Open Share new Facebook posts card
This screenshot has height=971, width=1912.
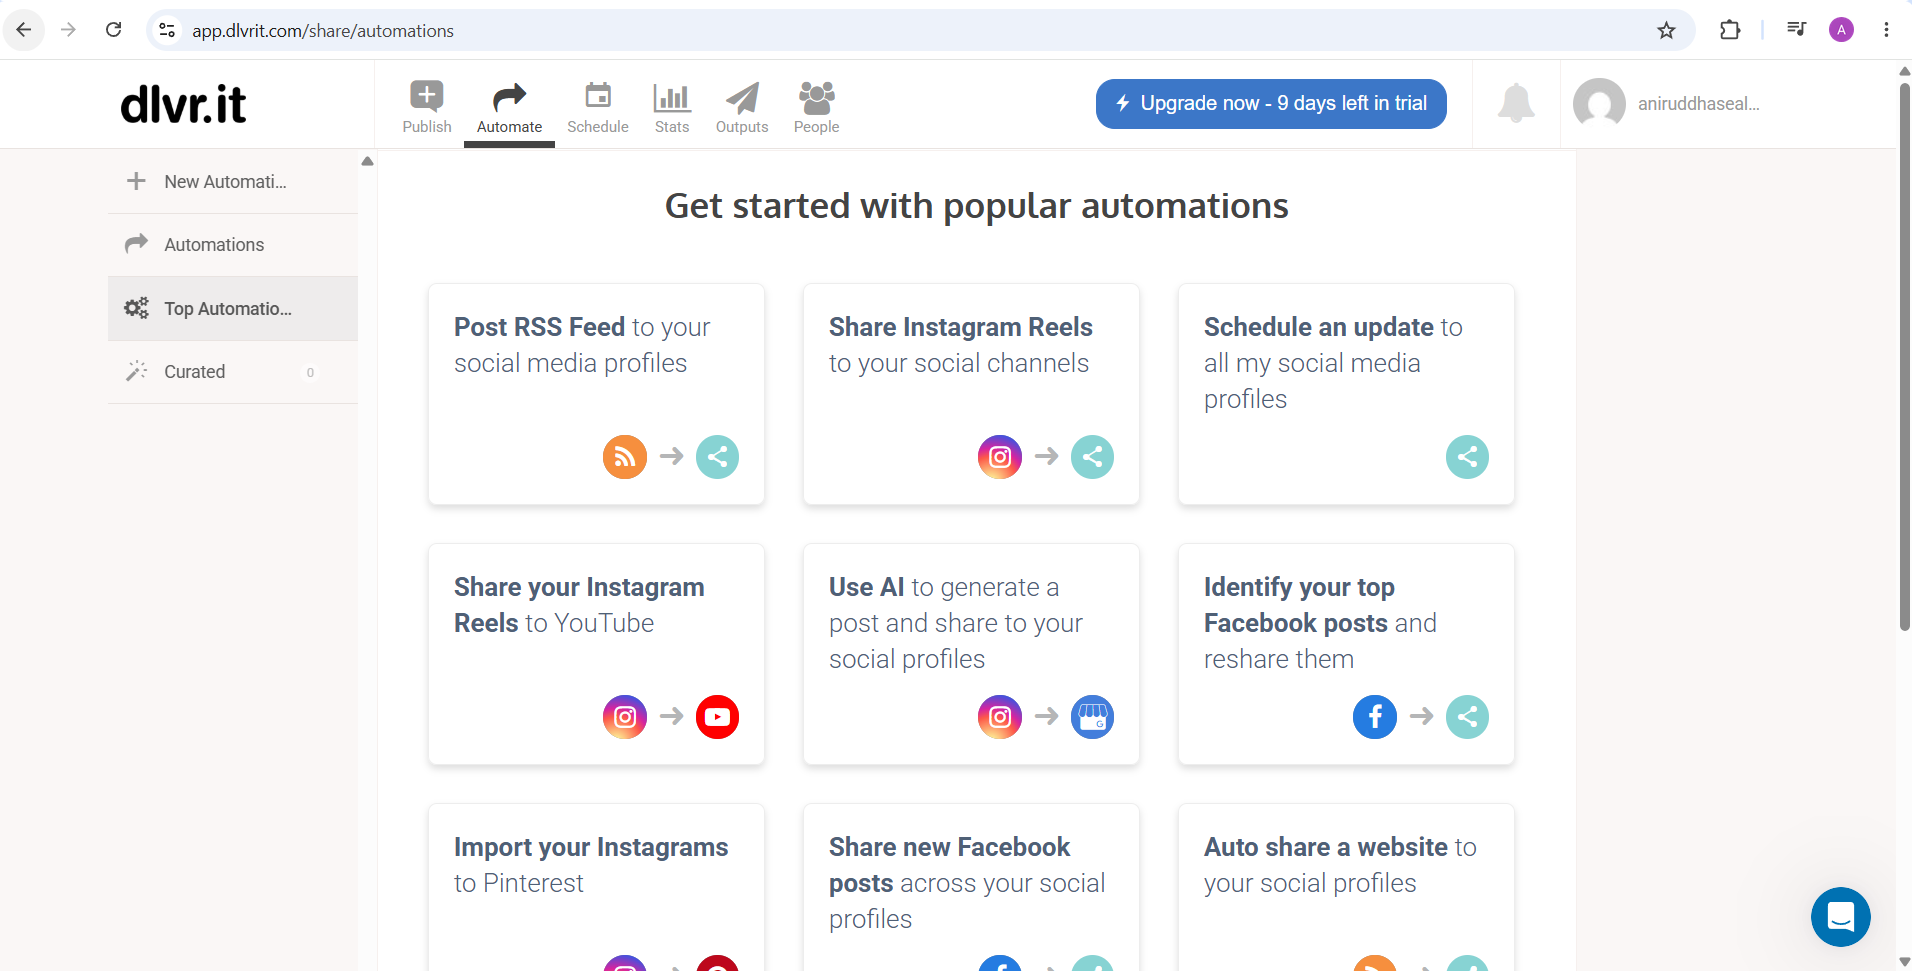point(972,888)
